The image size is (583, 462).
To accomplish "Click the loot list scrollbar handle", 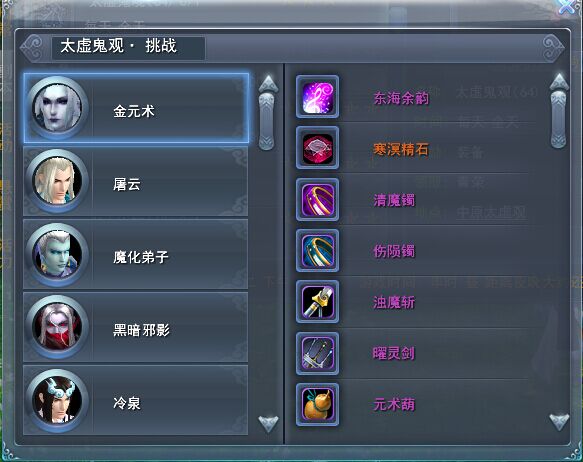I will click(x=558, y=120).
